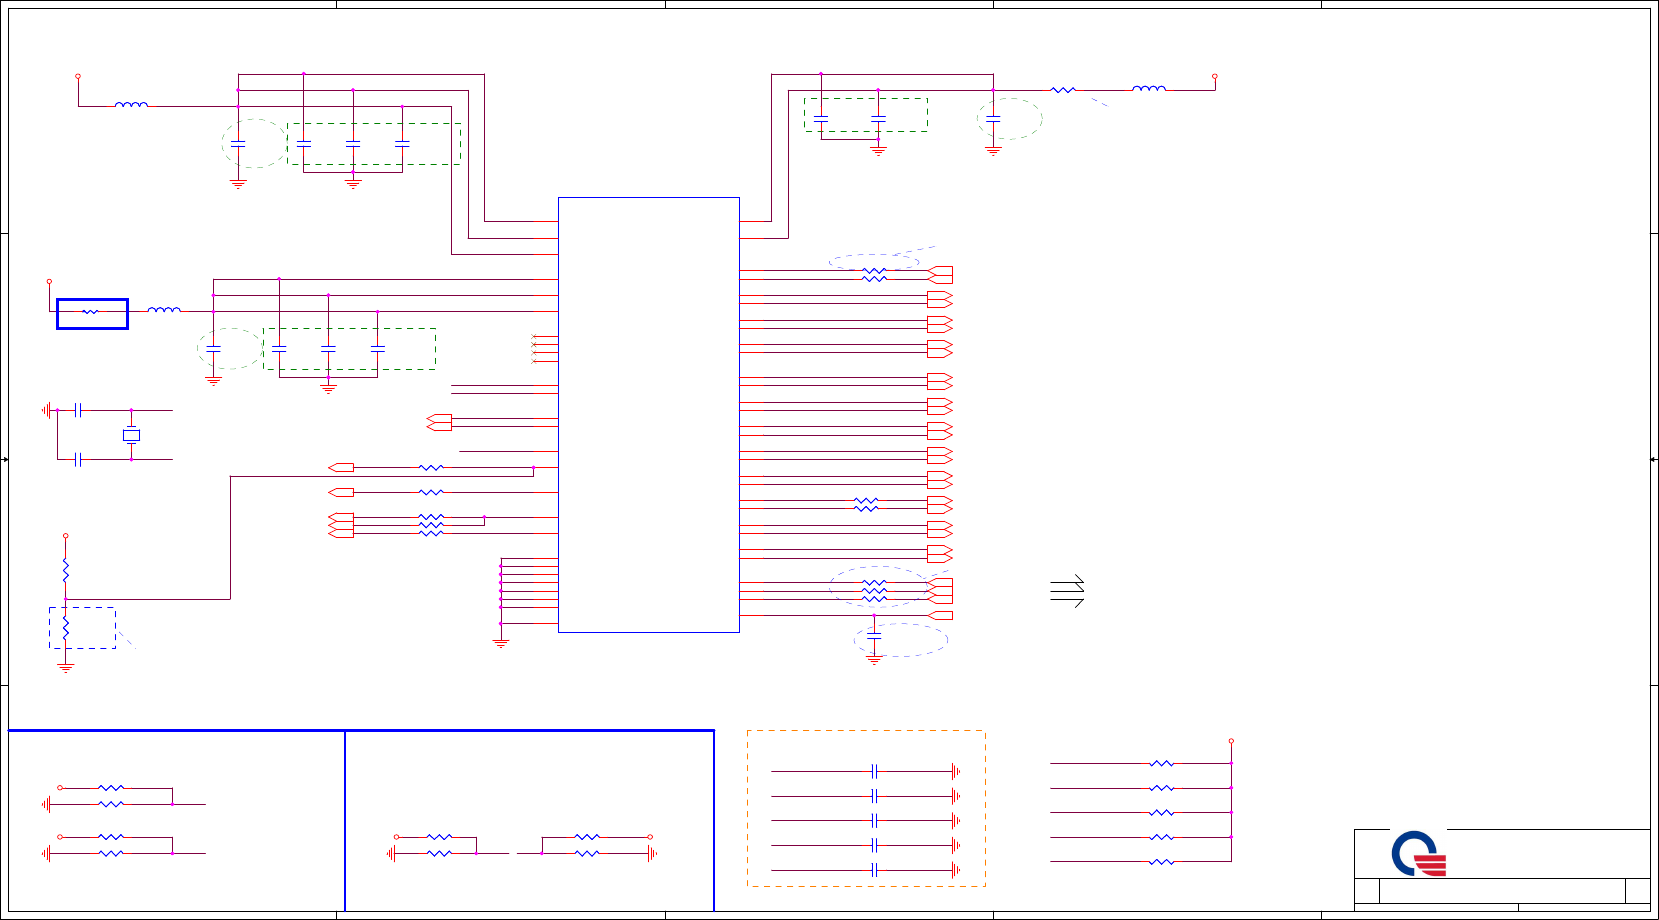Click the title block in the bottom-right corner
The height and width of the screenshot is (920, 1659).
(x=1502, y=870)
